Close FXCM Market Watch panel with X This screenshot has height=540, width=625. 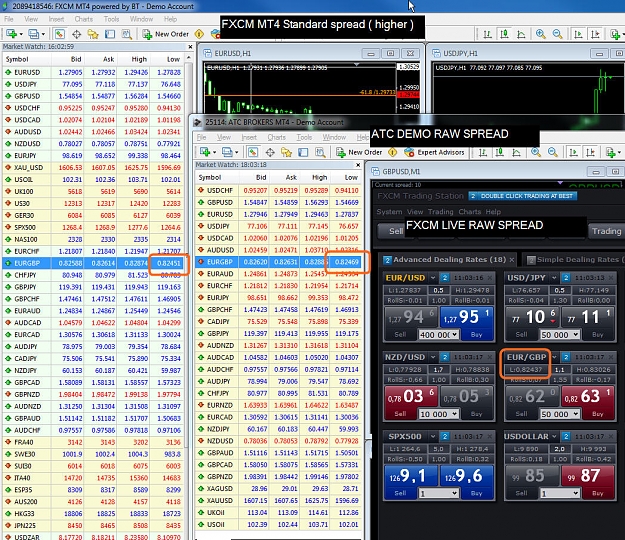coord(190,47)
